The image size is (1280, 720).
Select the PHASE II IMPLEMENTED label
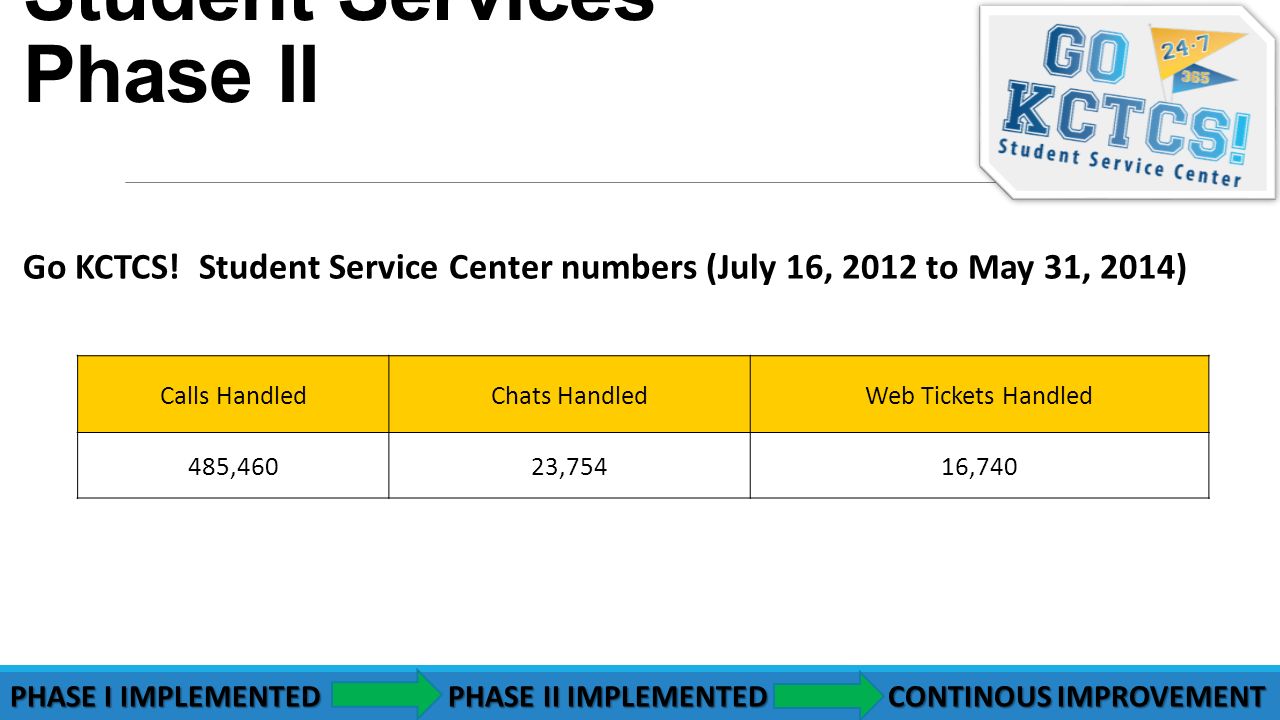point(608,696)
